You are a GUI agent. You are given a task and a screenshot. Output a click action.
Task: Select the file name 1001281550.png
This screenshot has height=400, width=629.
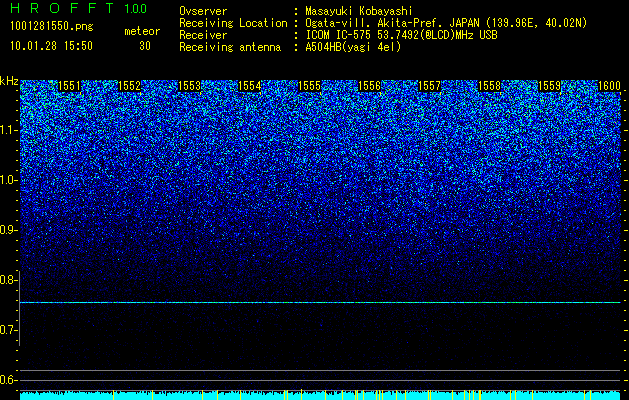pyautogui.click(x=52, y=27)
